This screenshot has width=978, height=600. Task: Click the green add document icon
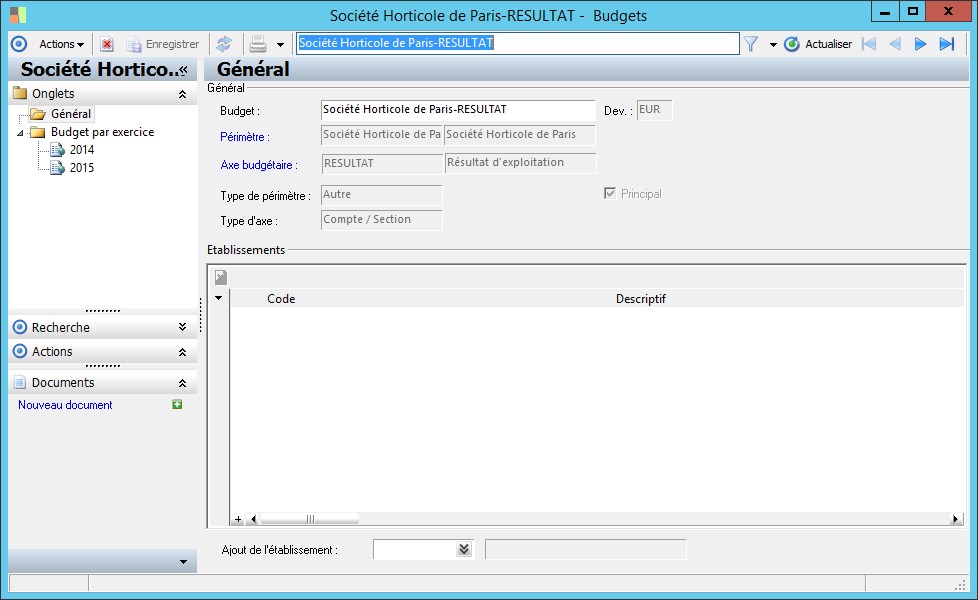(x=177, y=405)
